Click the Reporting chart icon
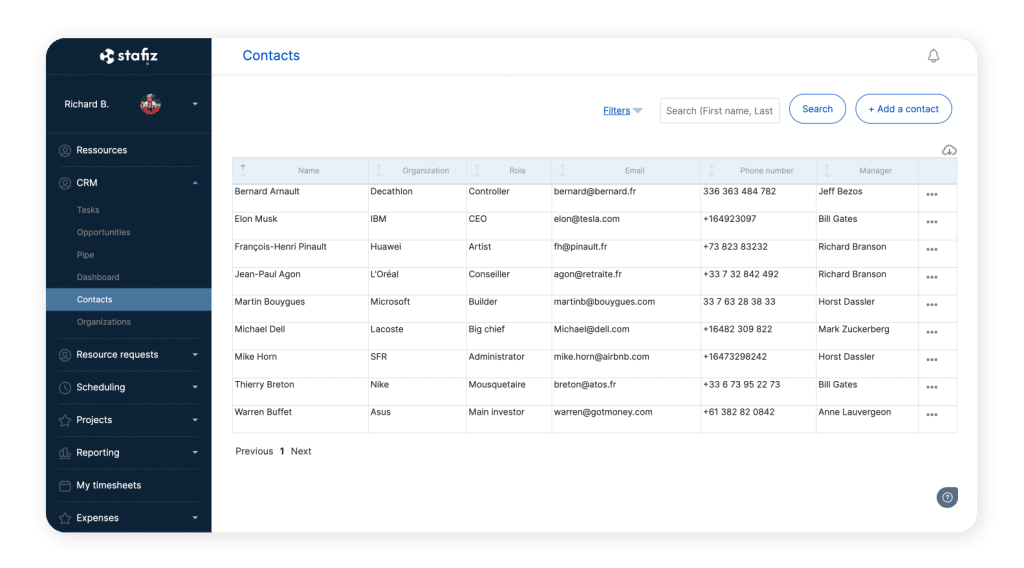 click(x=65, y=452)
